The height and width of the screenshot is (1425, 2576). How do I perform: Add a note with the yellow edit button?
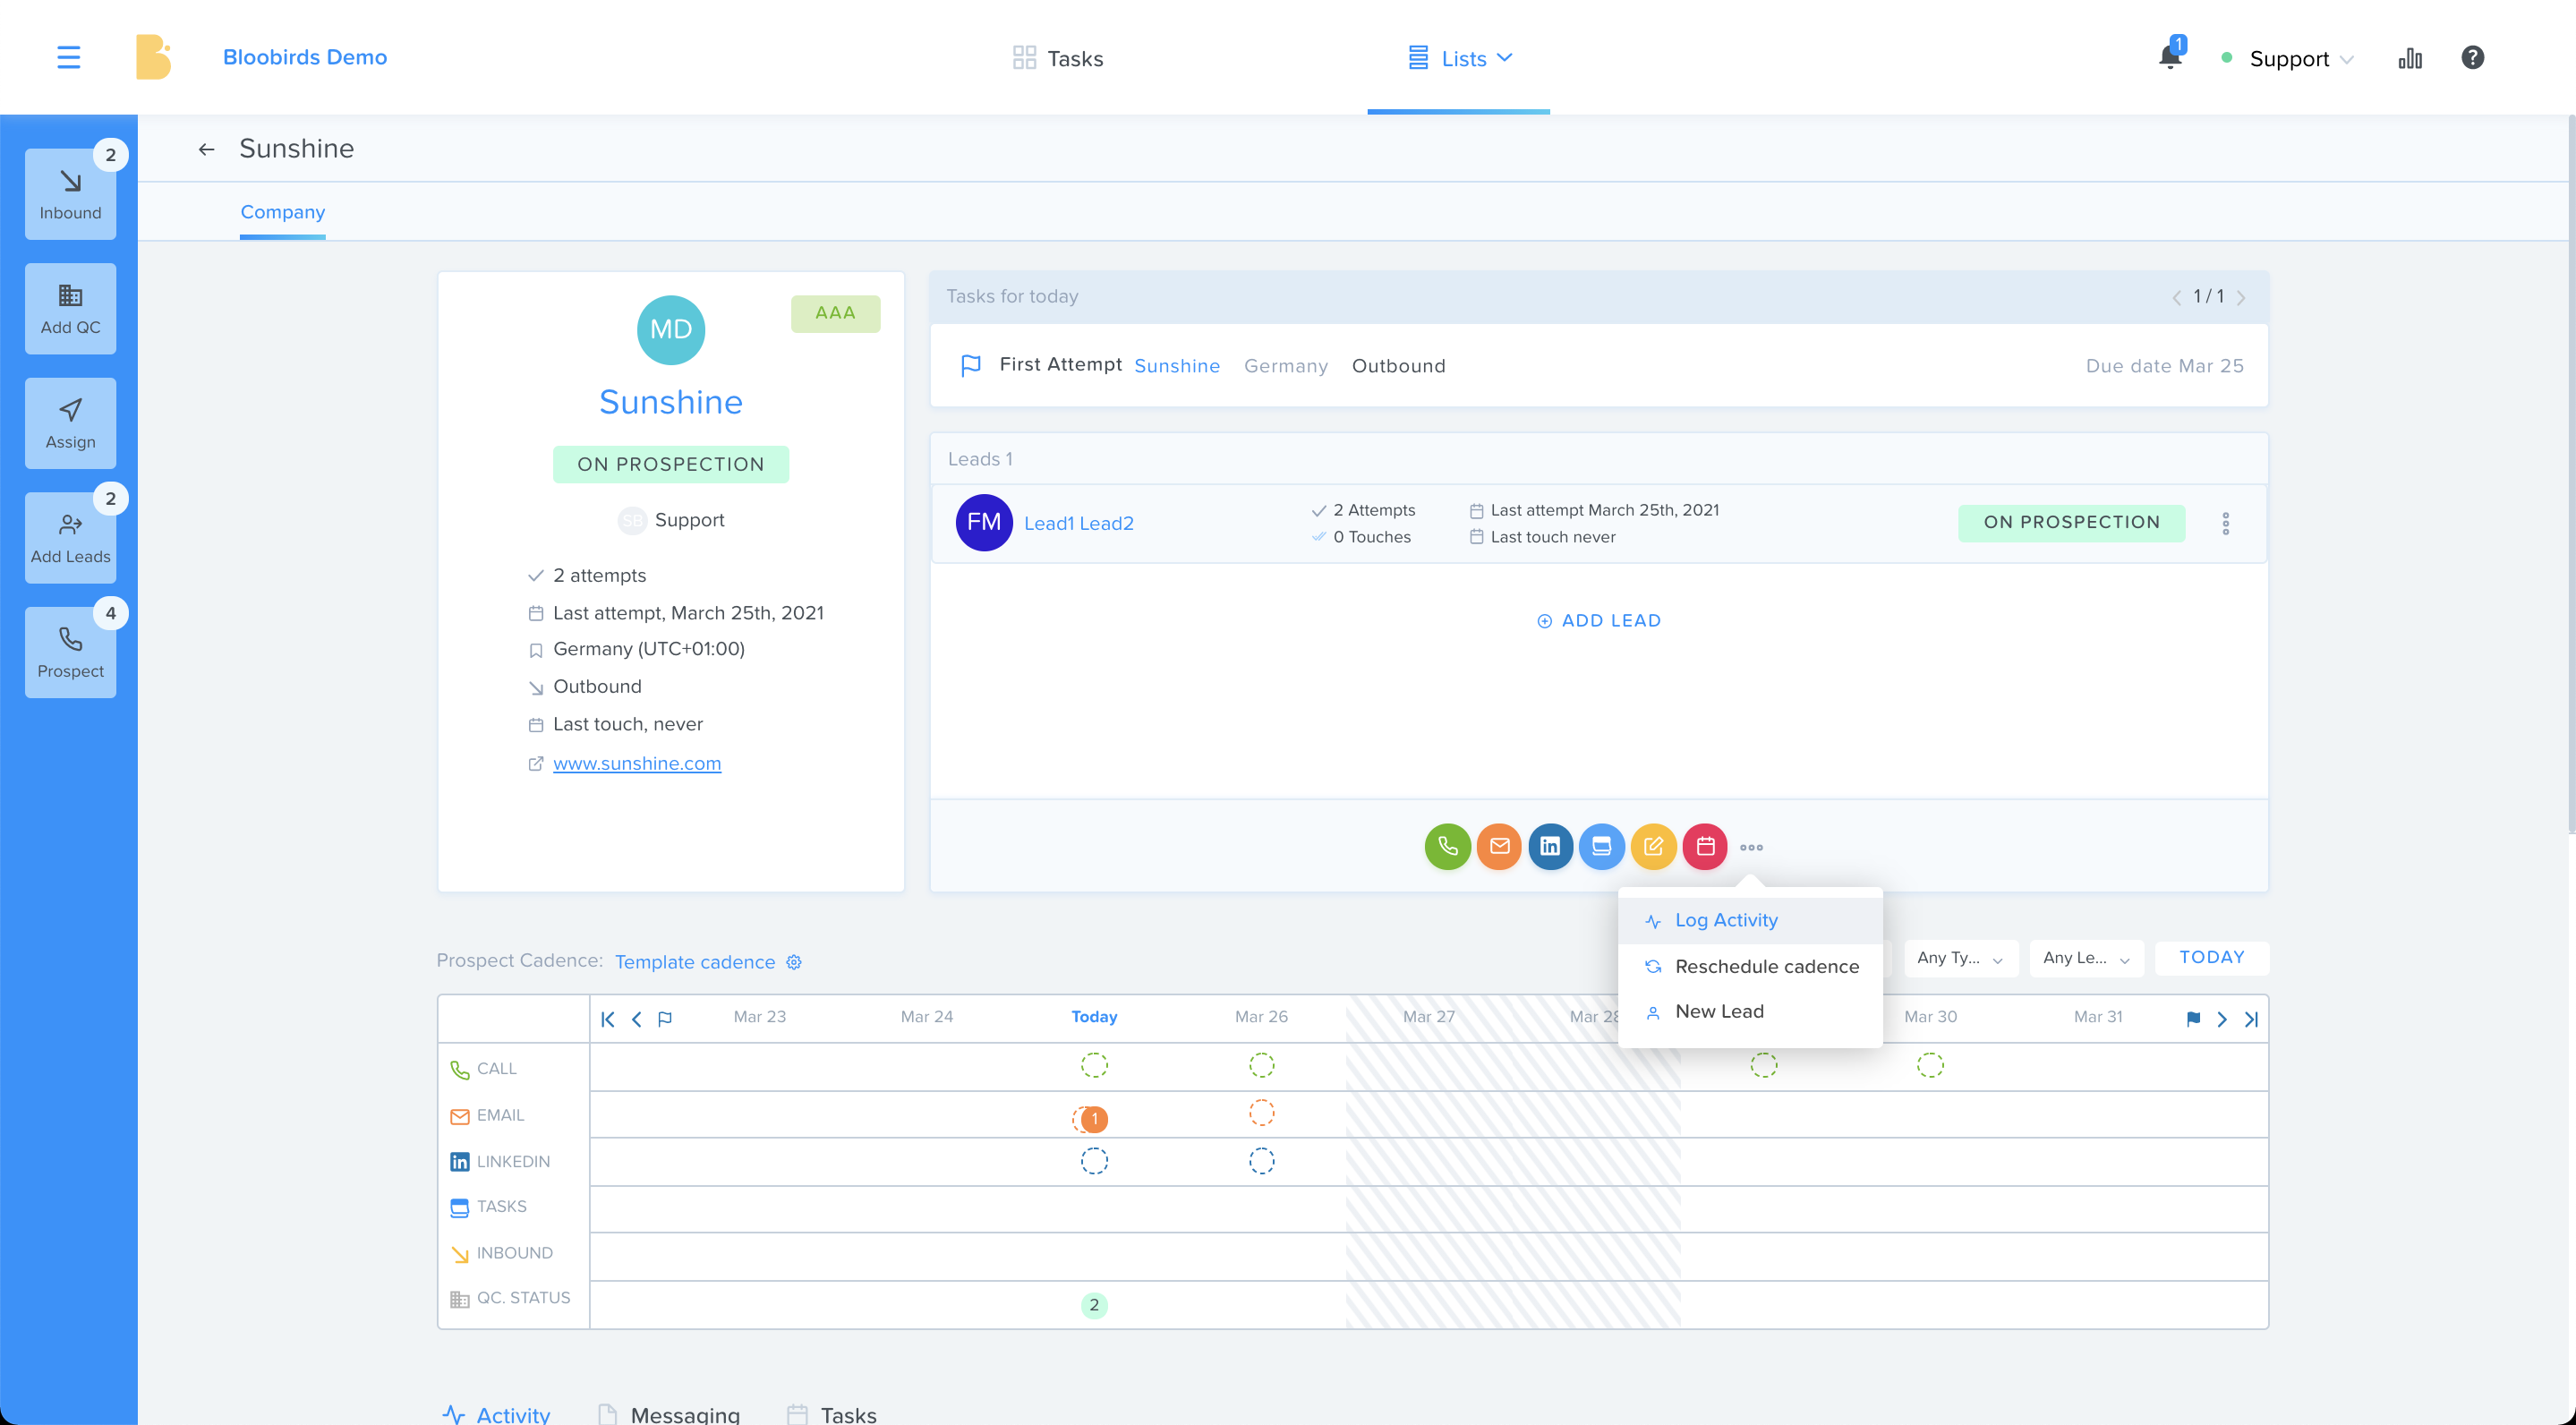(1653, 846)
